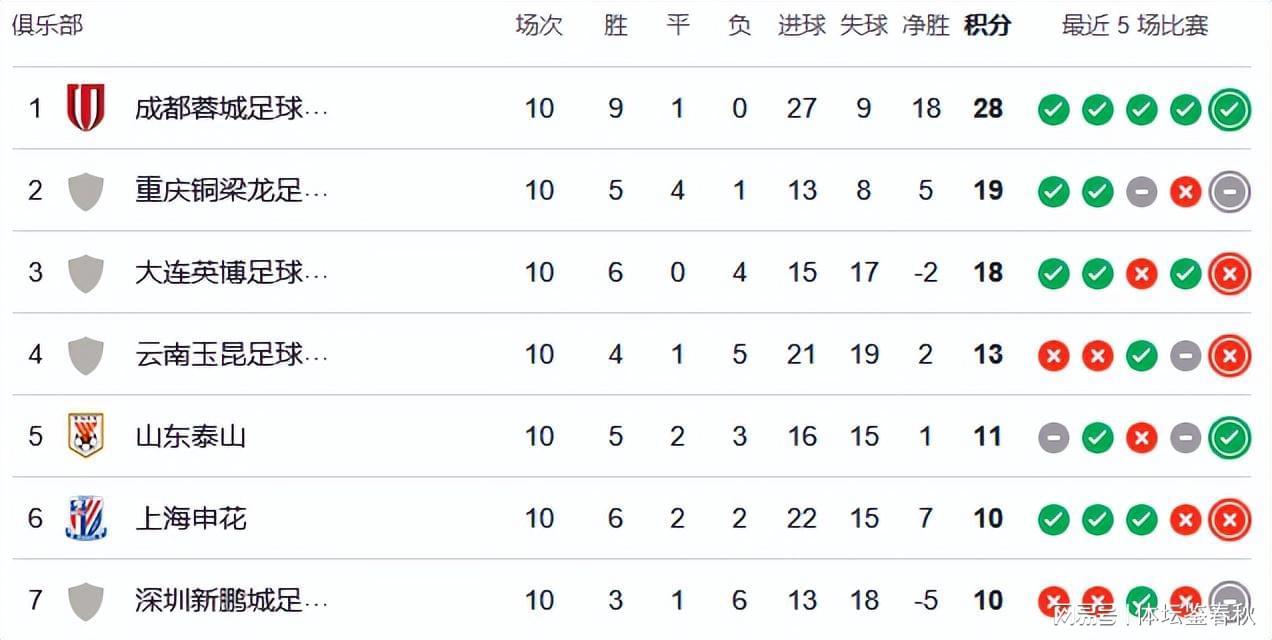This screenshot has height=640, width=1272.
Task: Open the 成都蓉城足球 club link
Action: tap(232, 109)
